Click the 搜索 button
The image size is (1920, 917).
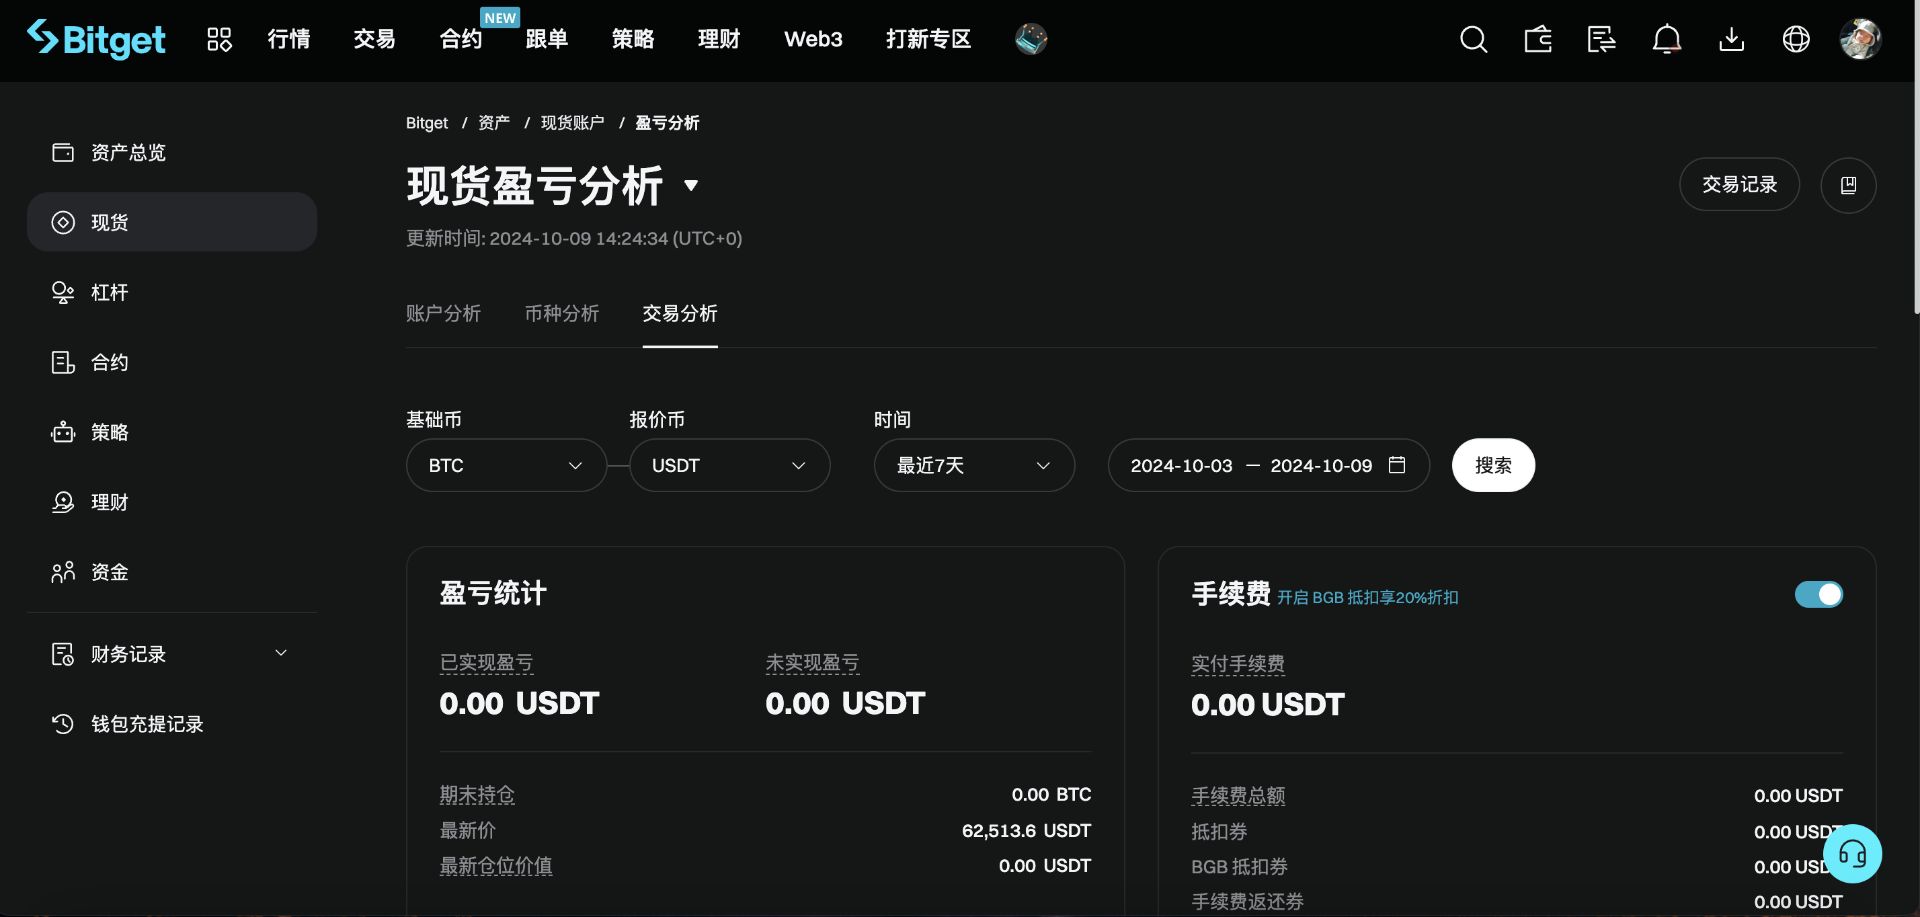pos(1493,465)
